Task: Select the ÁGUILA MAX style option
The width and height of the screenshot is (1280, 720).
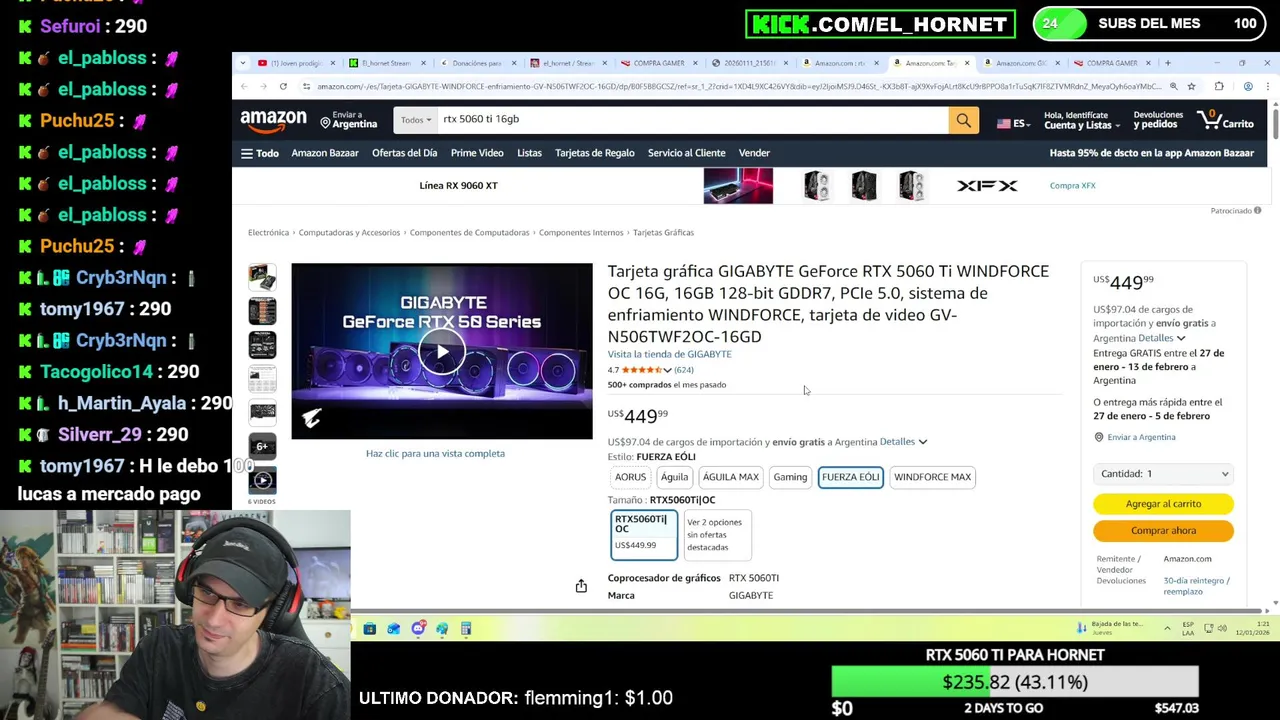Action: click(x=731, y=477)
